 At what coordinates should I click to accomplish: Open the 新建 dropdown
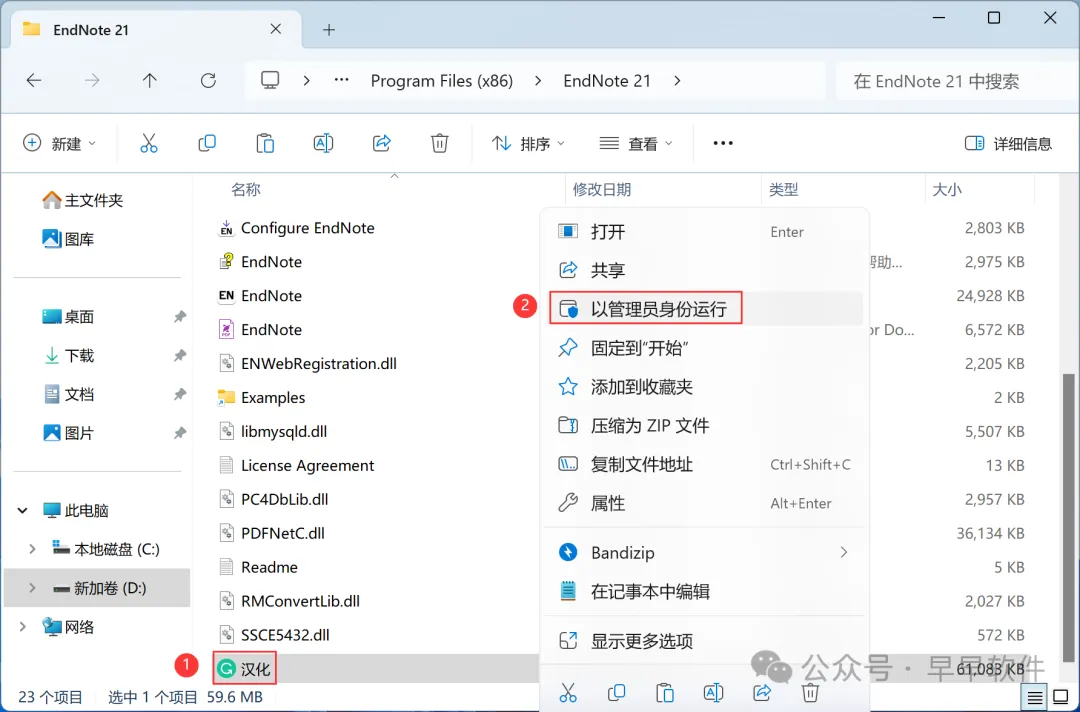coord(59,143)
